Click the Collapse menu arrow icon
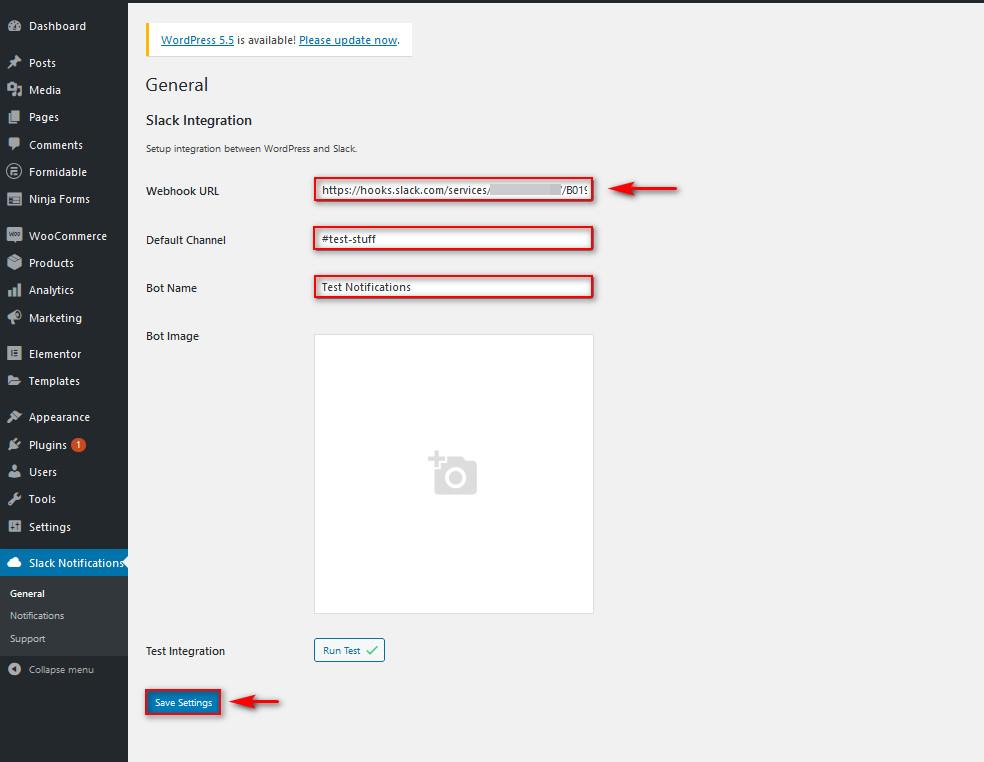 pyautogui.click(x=14, y=669)
